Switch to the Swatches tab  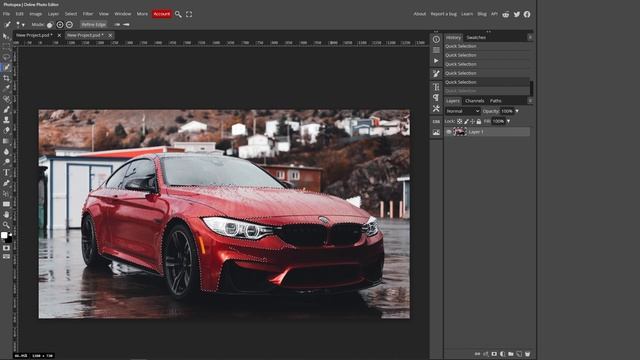476,38
